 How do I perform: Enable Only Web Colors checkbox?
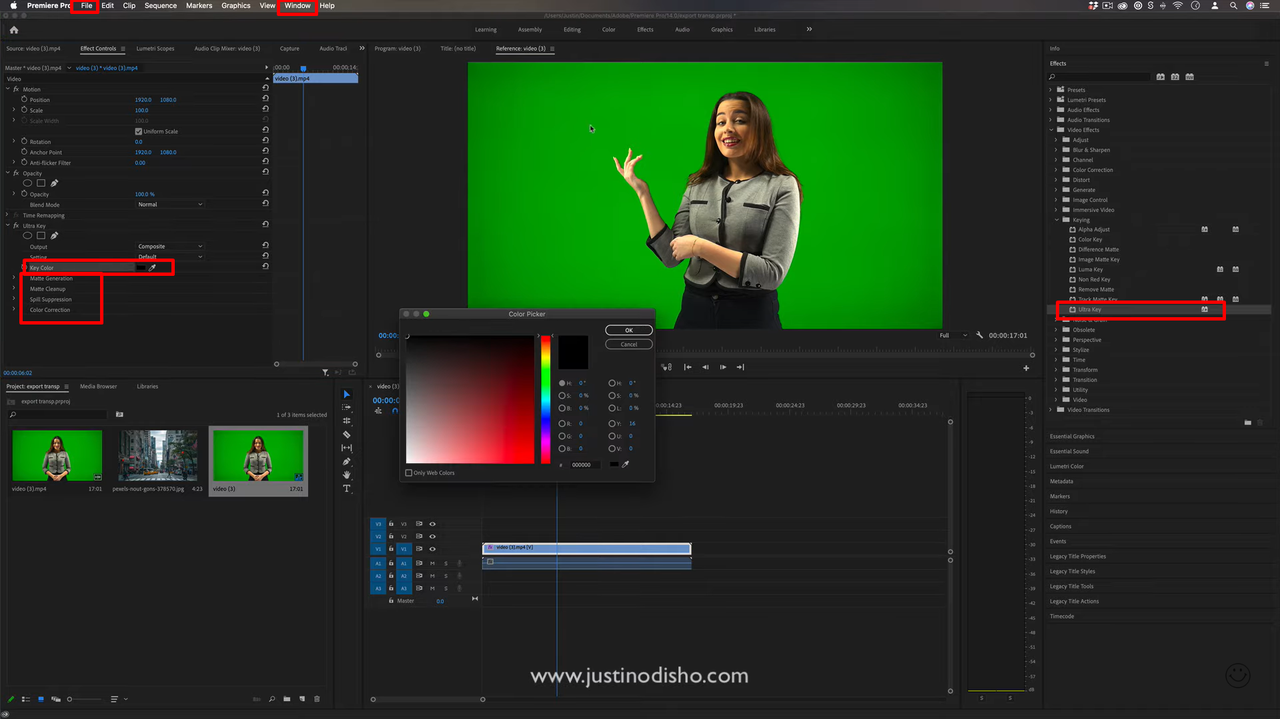408,473
